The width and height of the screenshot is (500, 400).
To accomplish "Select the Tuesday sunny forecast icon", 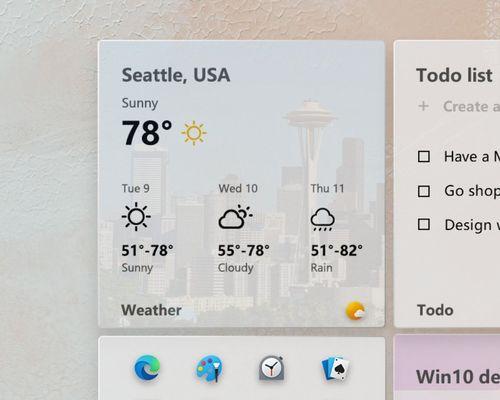I will 136,217.
